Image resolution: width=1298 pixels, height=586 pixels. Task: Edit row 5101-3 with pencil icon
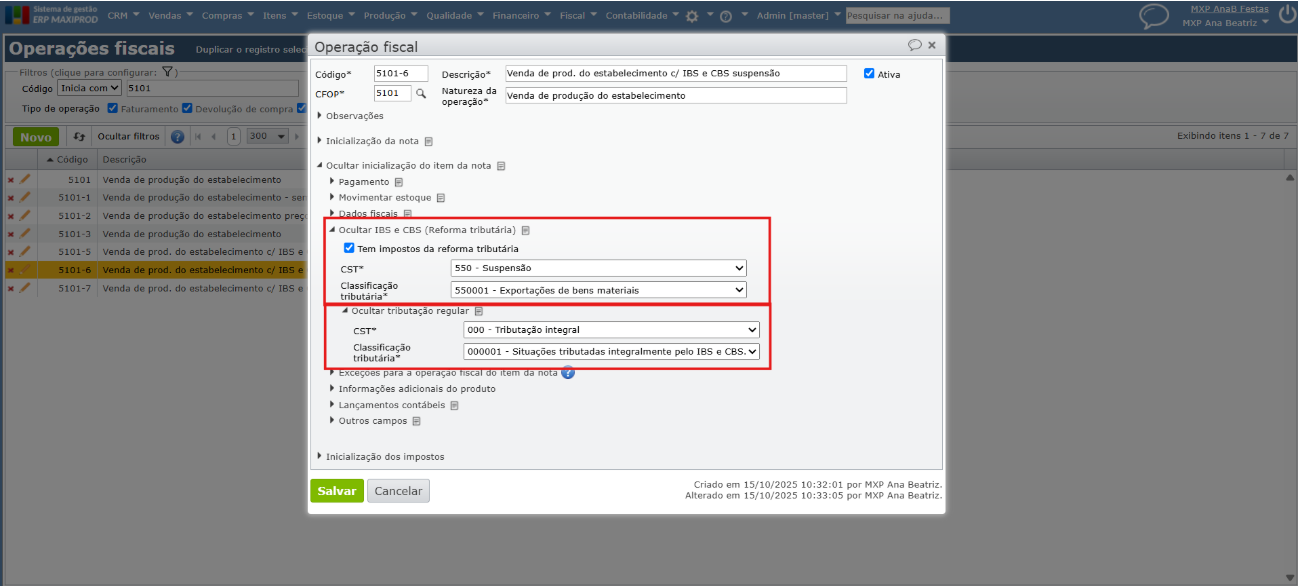coord(25,233)
